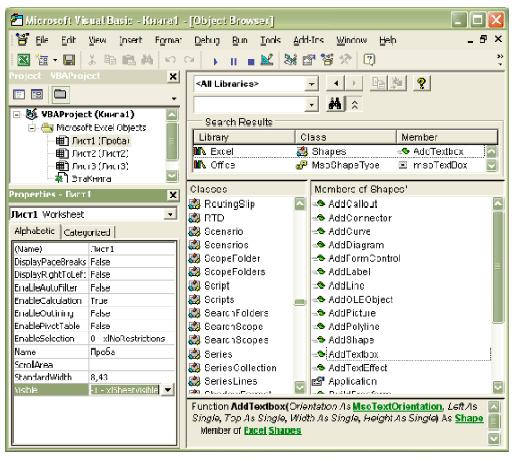This screenshot has height=459, width=514.
Task: Open Insert icon dropdown arrow in toolbar
Action: [55, 60]
